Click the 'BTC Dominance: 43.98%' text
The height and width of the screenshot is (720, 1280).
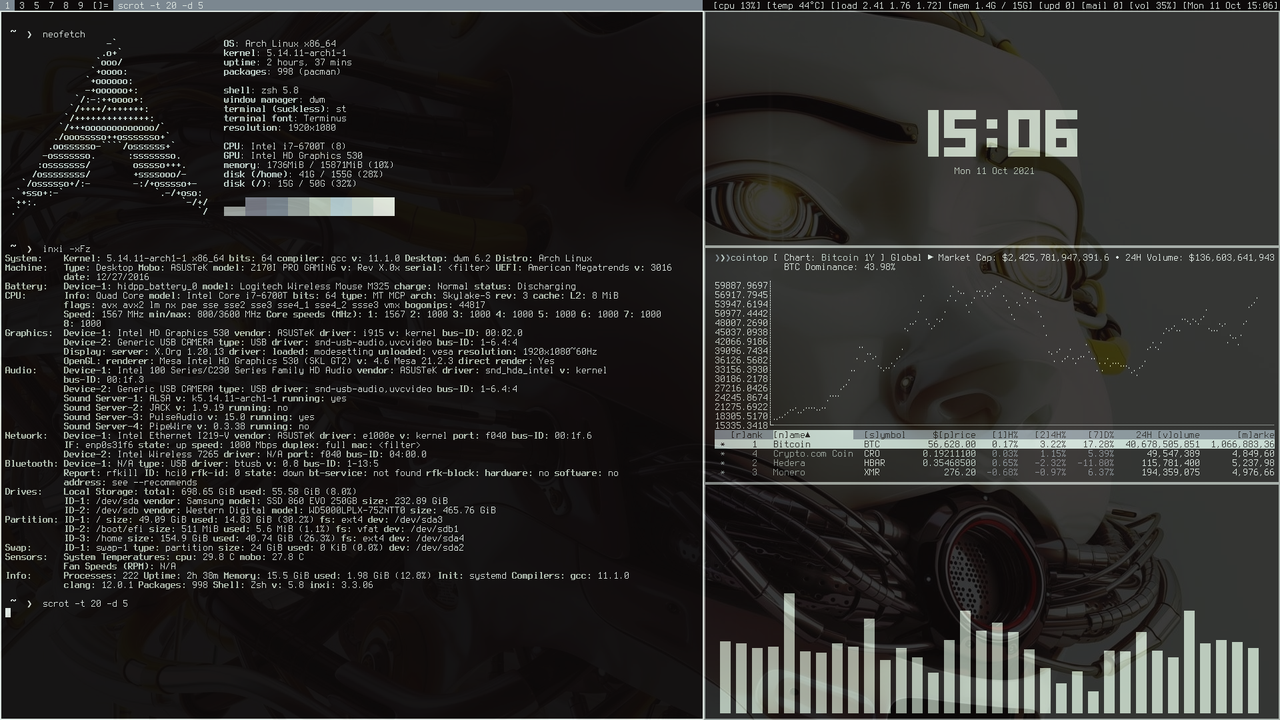[840, 267]
